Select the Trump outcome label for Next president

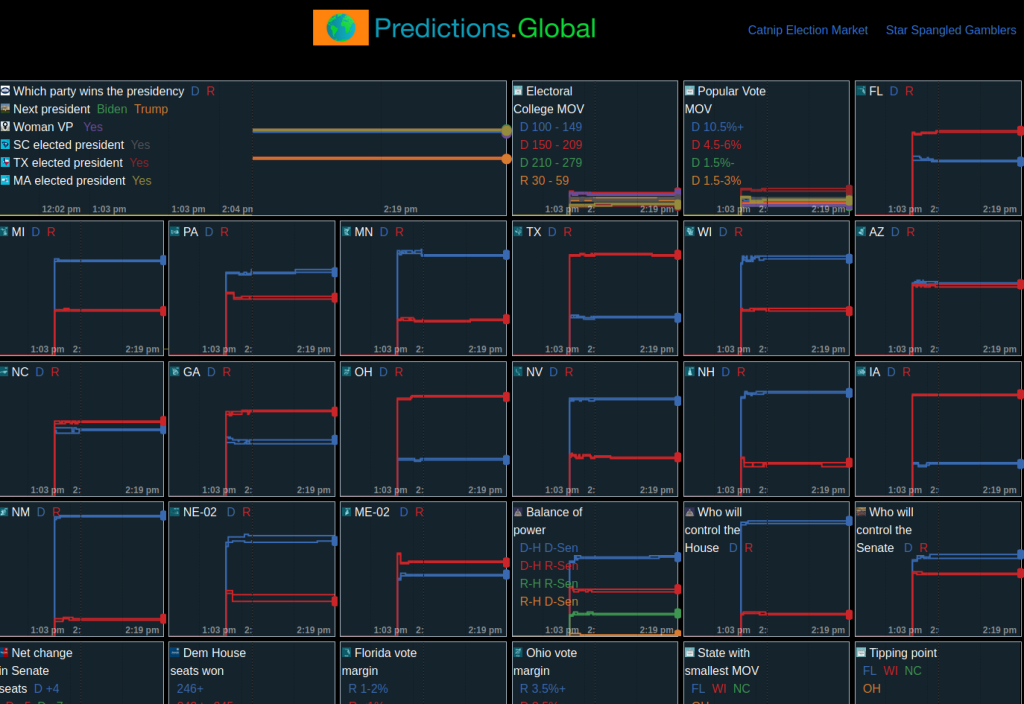(151, 109)
